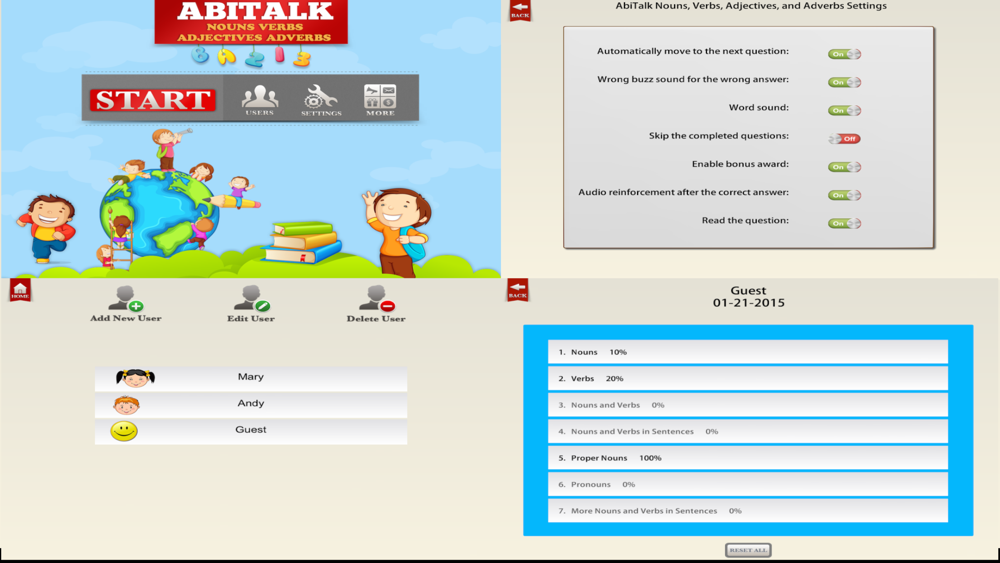Image resolution: width=1000 pixels, height=563 pixels.
Task: Open '7. More Nouns and Verbs in Sentences'
Action: click(747, 511)
